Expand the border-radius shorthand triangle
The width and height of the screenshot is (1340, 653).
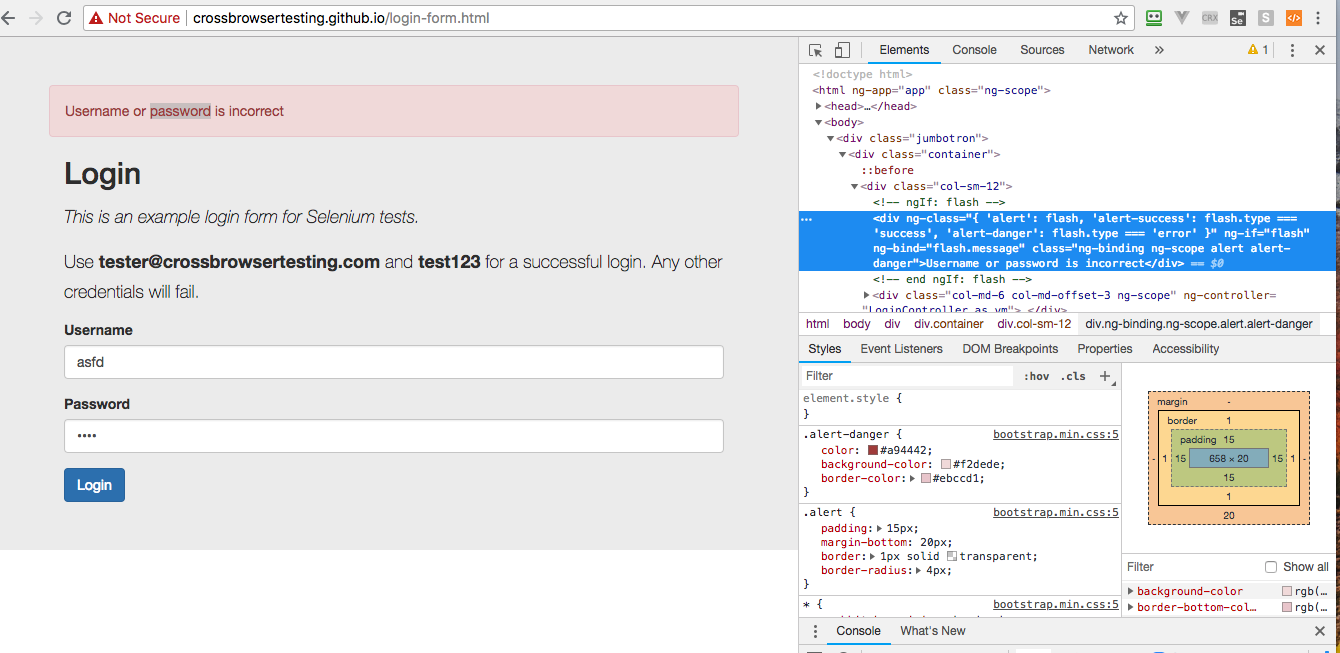918,570
